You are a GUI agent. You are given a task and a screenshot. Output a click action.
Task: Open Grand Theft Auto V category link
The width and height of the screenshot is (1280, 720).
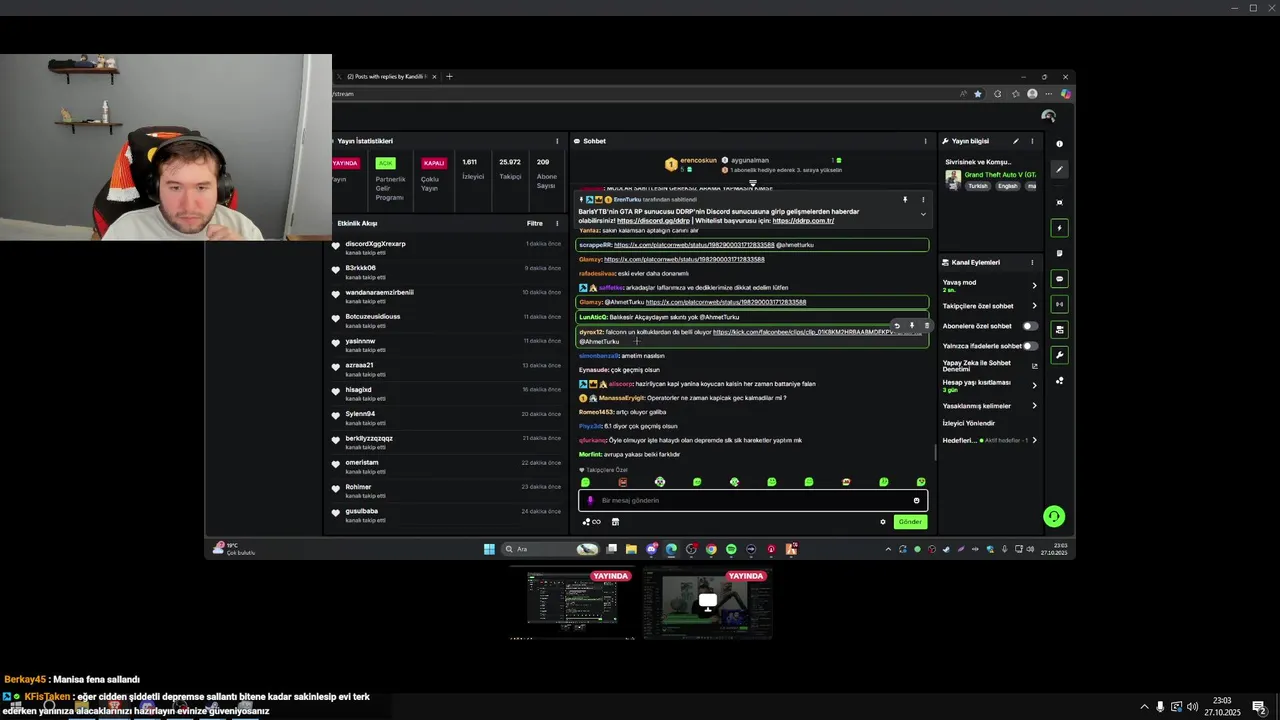(1000, 175)
